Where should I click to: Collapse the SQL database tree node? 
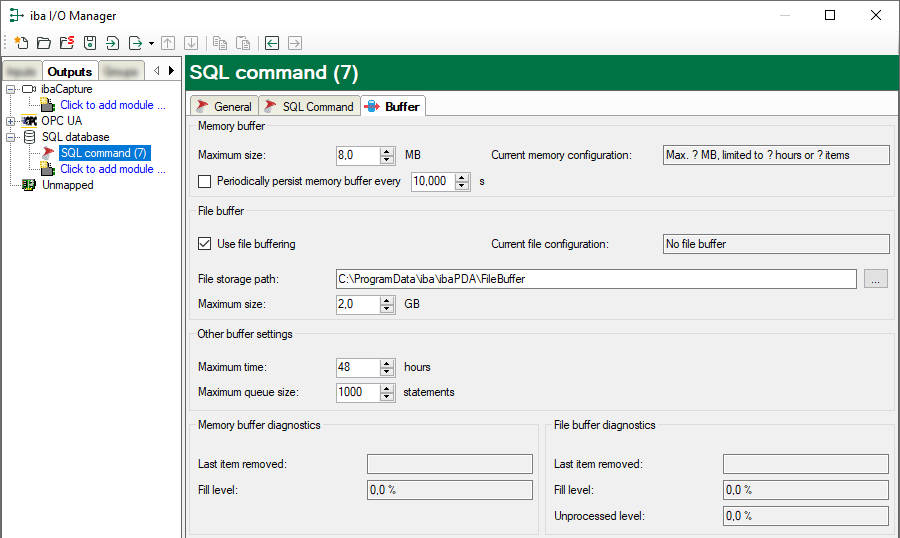[10, 137]
